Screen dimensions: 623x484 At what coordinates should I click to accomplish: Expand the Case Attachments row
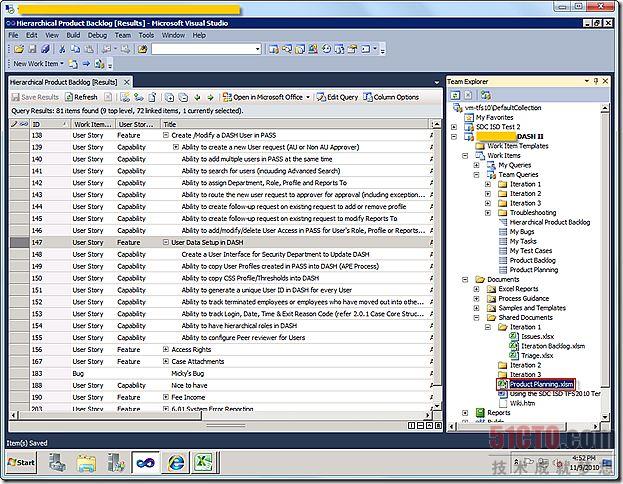click(x=166, y=362)
